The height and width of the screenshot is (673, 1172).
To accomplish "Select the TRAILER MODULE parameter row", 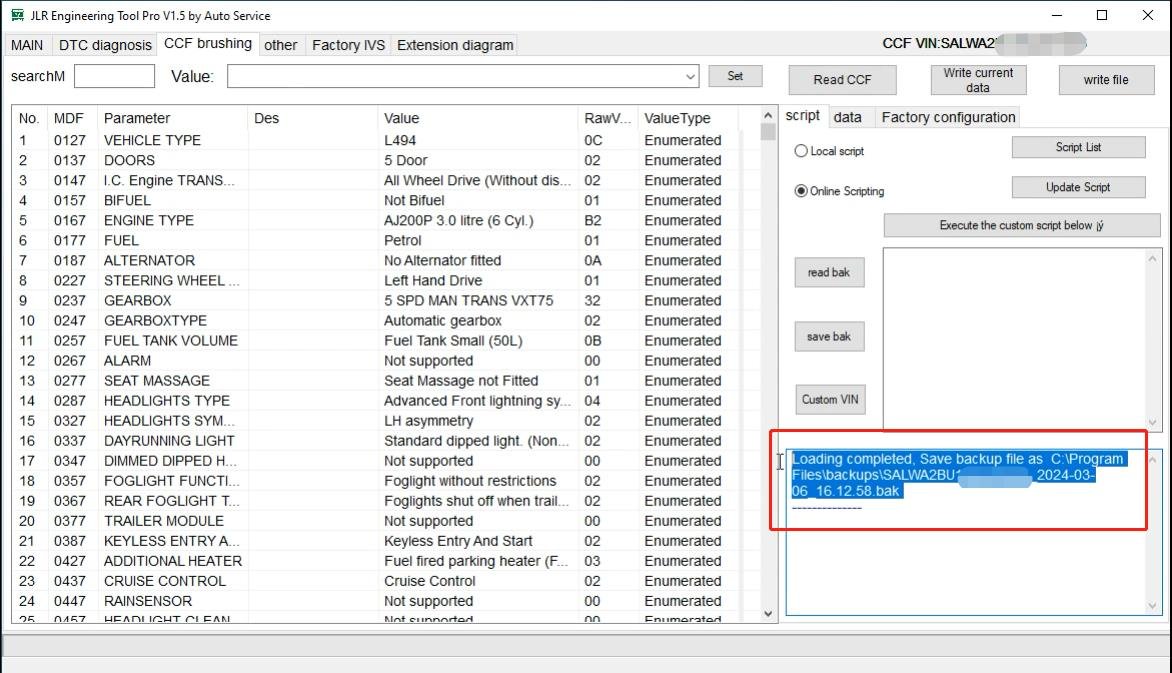I will (376, 521).
